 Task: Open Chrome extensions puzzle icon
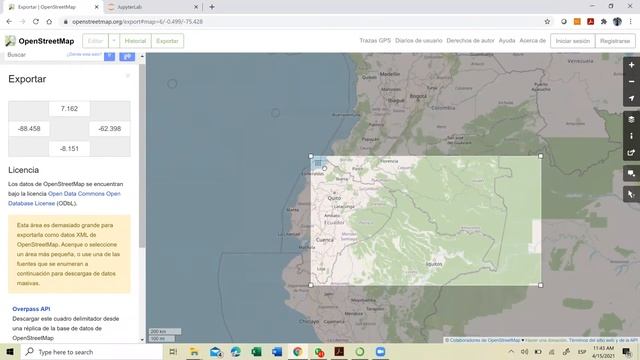[x=604, y=22]
